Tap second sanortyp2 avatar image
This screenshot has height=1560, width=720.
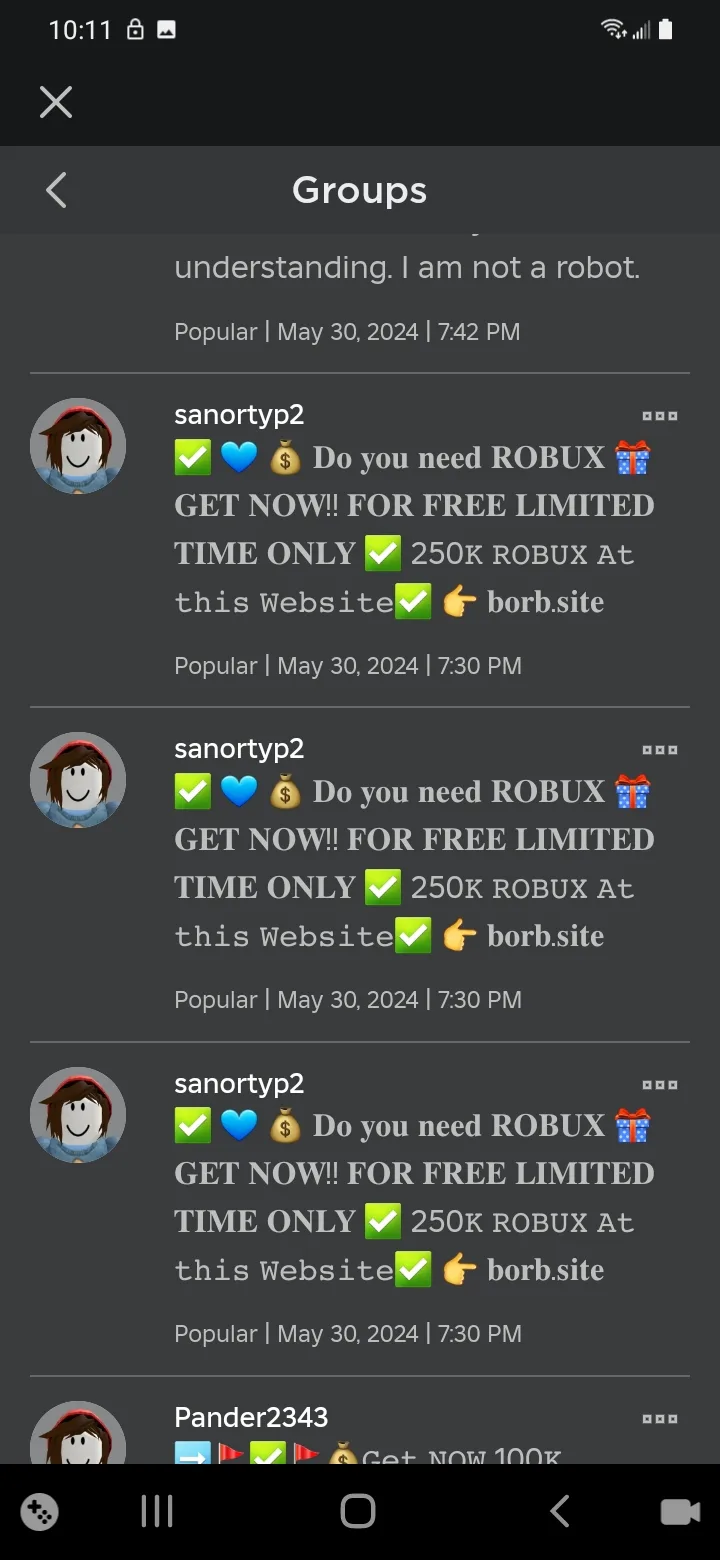(x=78, y=780)
